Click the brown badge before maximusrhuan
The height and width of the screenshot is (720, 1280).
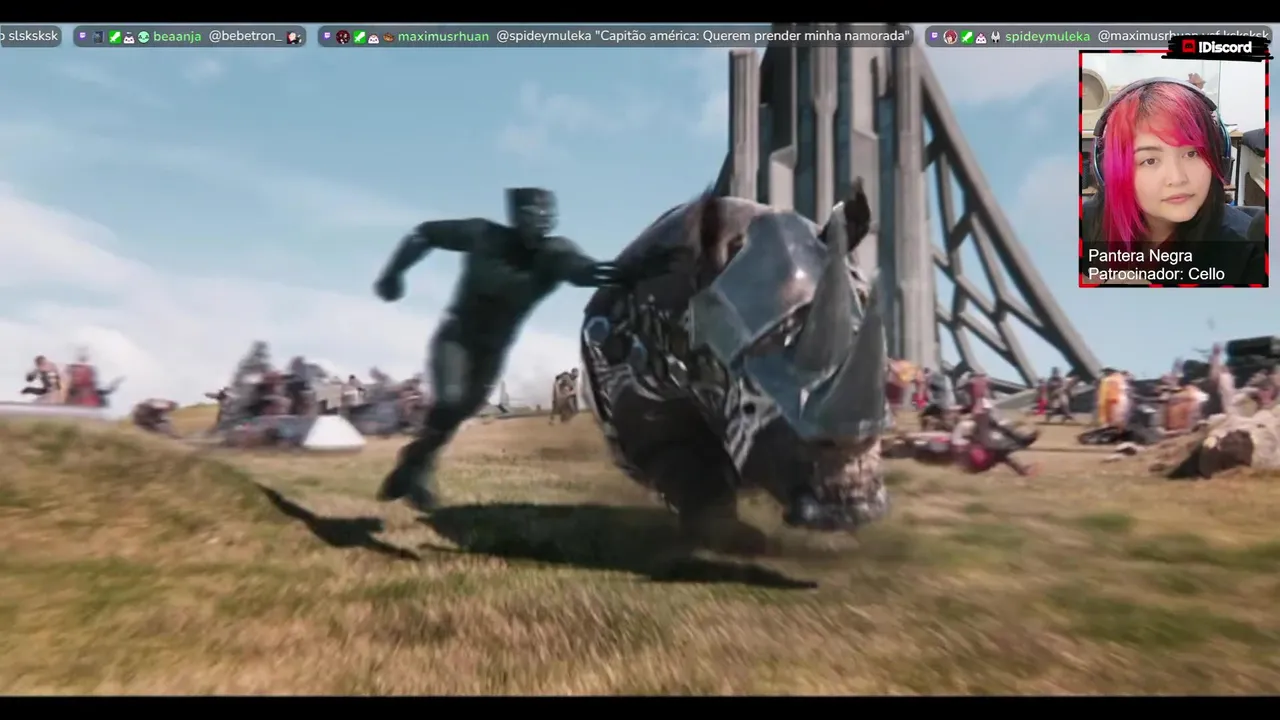click(389, 37)
